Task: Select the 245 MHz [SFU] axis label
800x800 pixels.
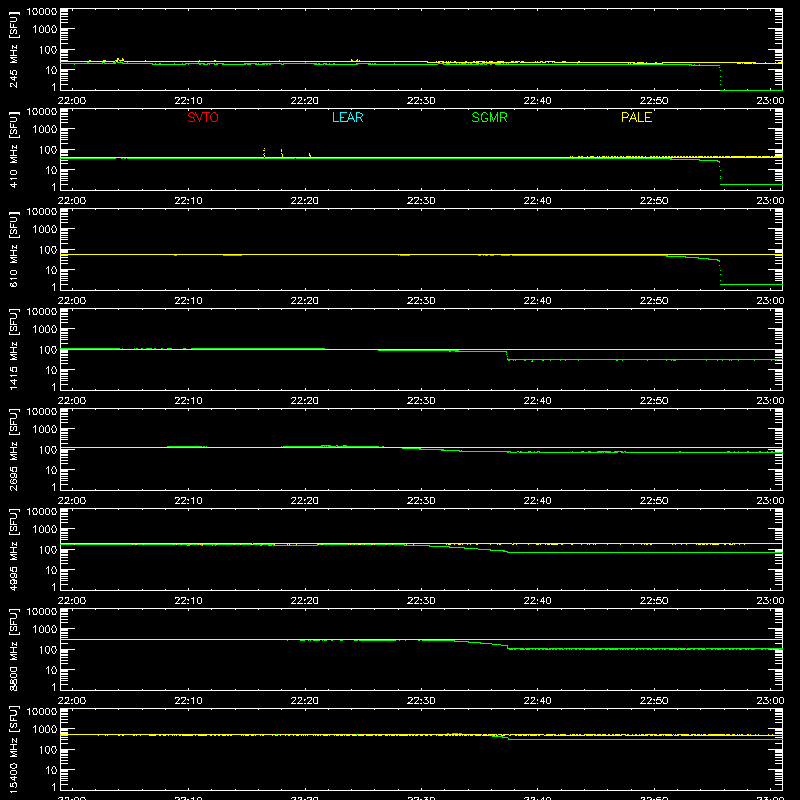Action: (x=13, y=51)
